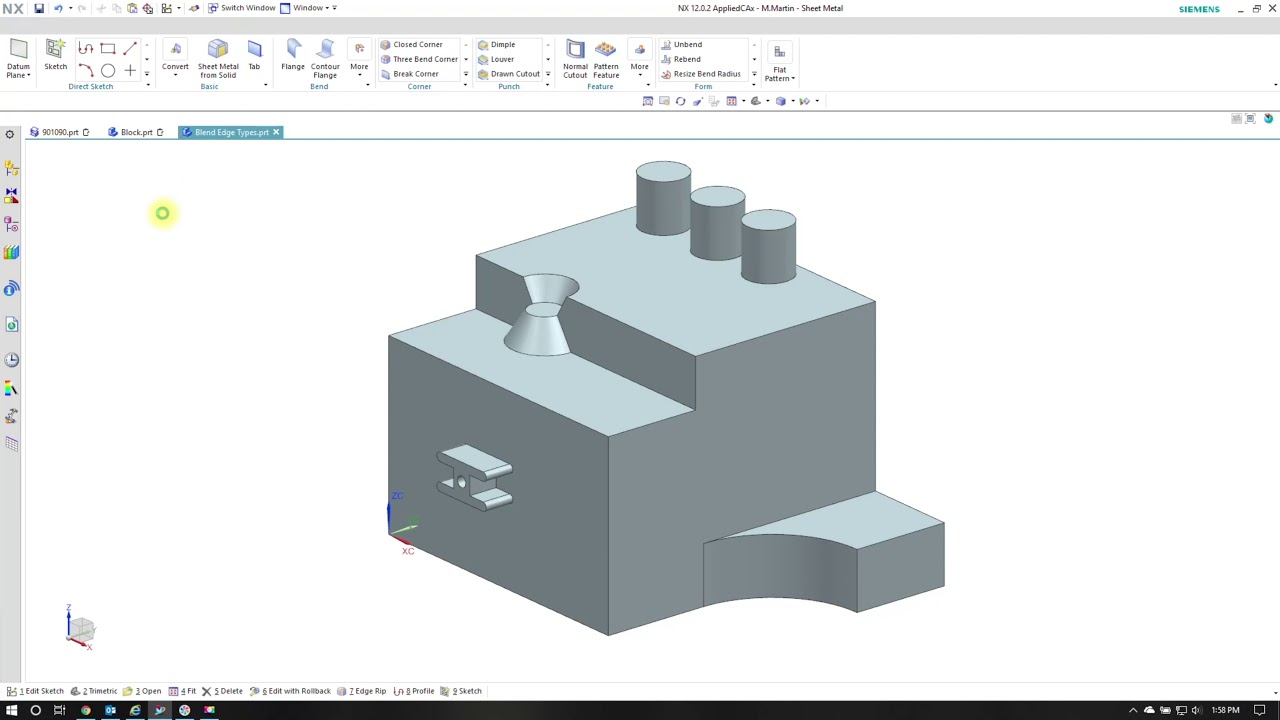Open the Reuse Library books icon
The image size is (1280, 720).
tap(11, 252)
